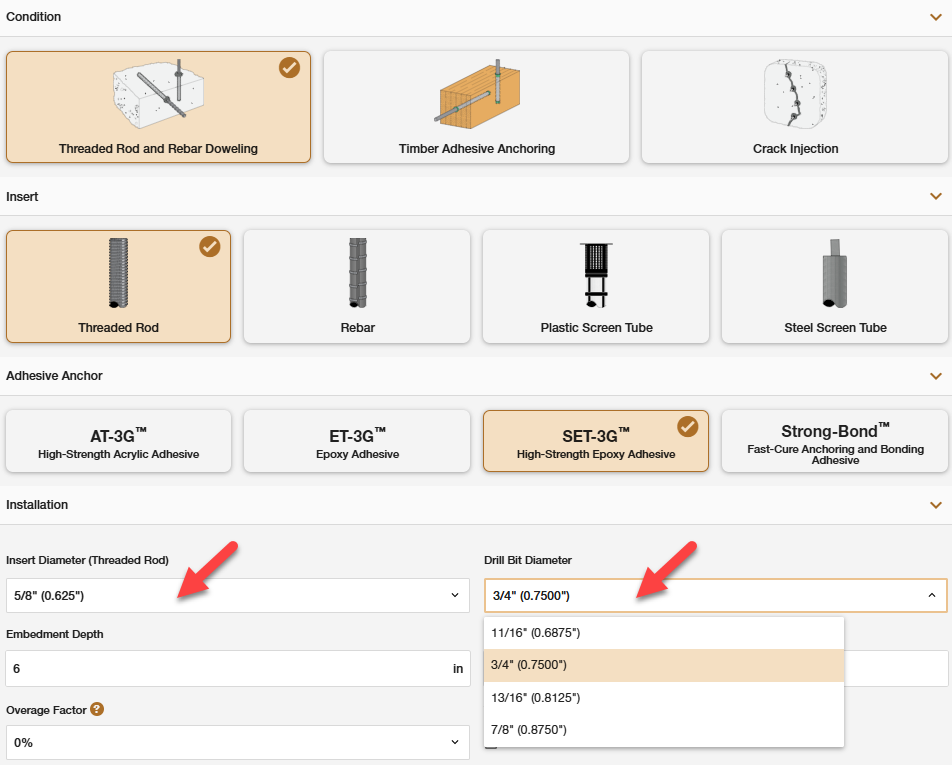The image size is (952, 765).
Task: Click Threaded Rod and Rebar Doweling illustration
Action: click(158, 95)
